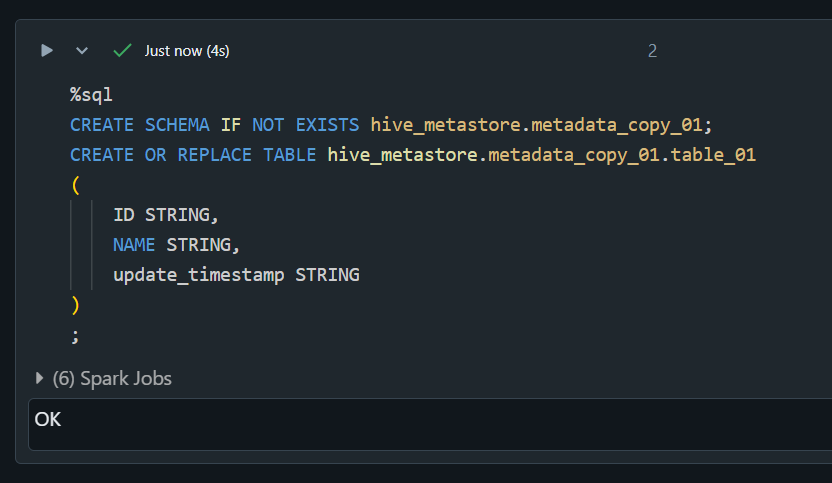Select cell number 2 label
This screenshot has height=483, width=832.
pyautogui.click(x=652, y=50)
